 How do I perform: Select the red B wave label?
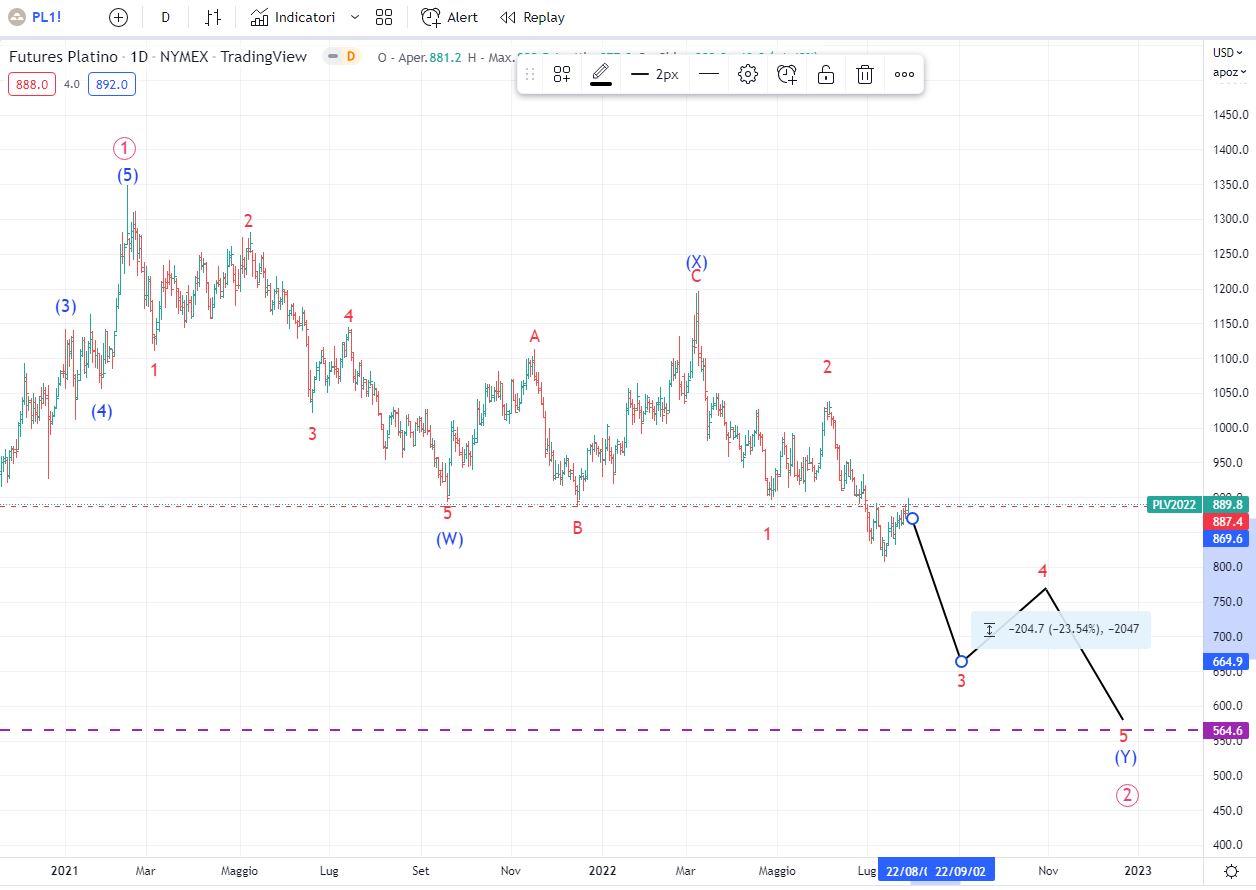click(x=578, y=528)
